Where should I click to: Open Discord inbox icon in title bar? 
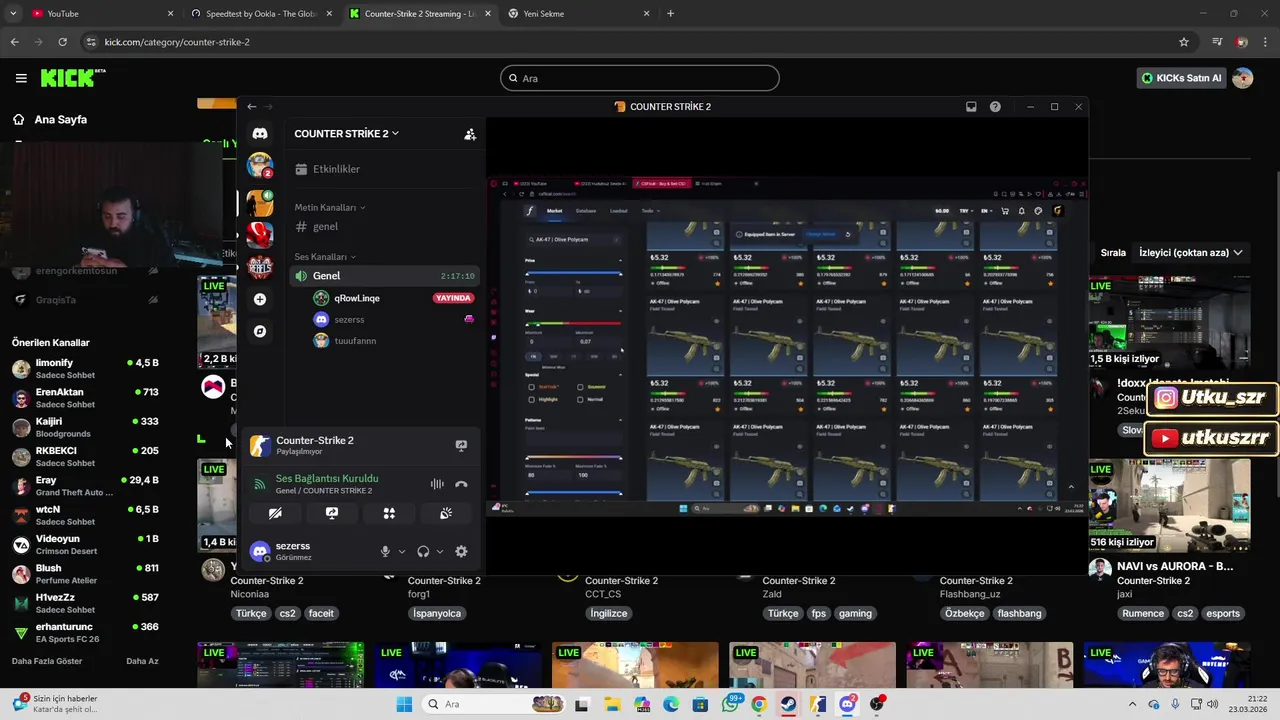[971, 107]
